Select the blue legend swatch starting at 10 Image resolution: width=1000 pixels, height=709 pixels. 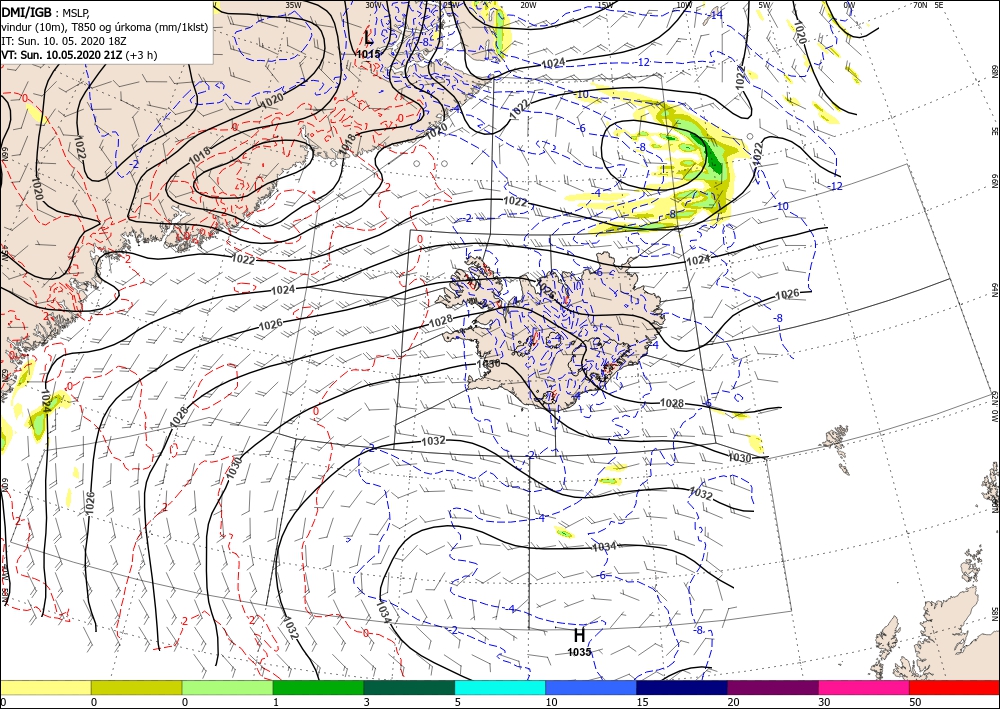[x=591, y=687]
